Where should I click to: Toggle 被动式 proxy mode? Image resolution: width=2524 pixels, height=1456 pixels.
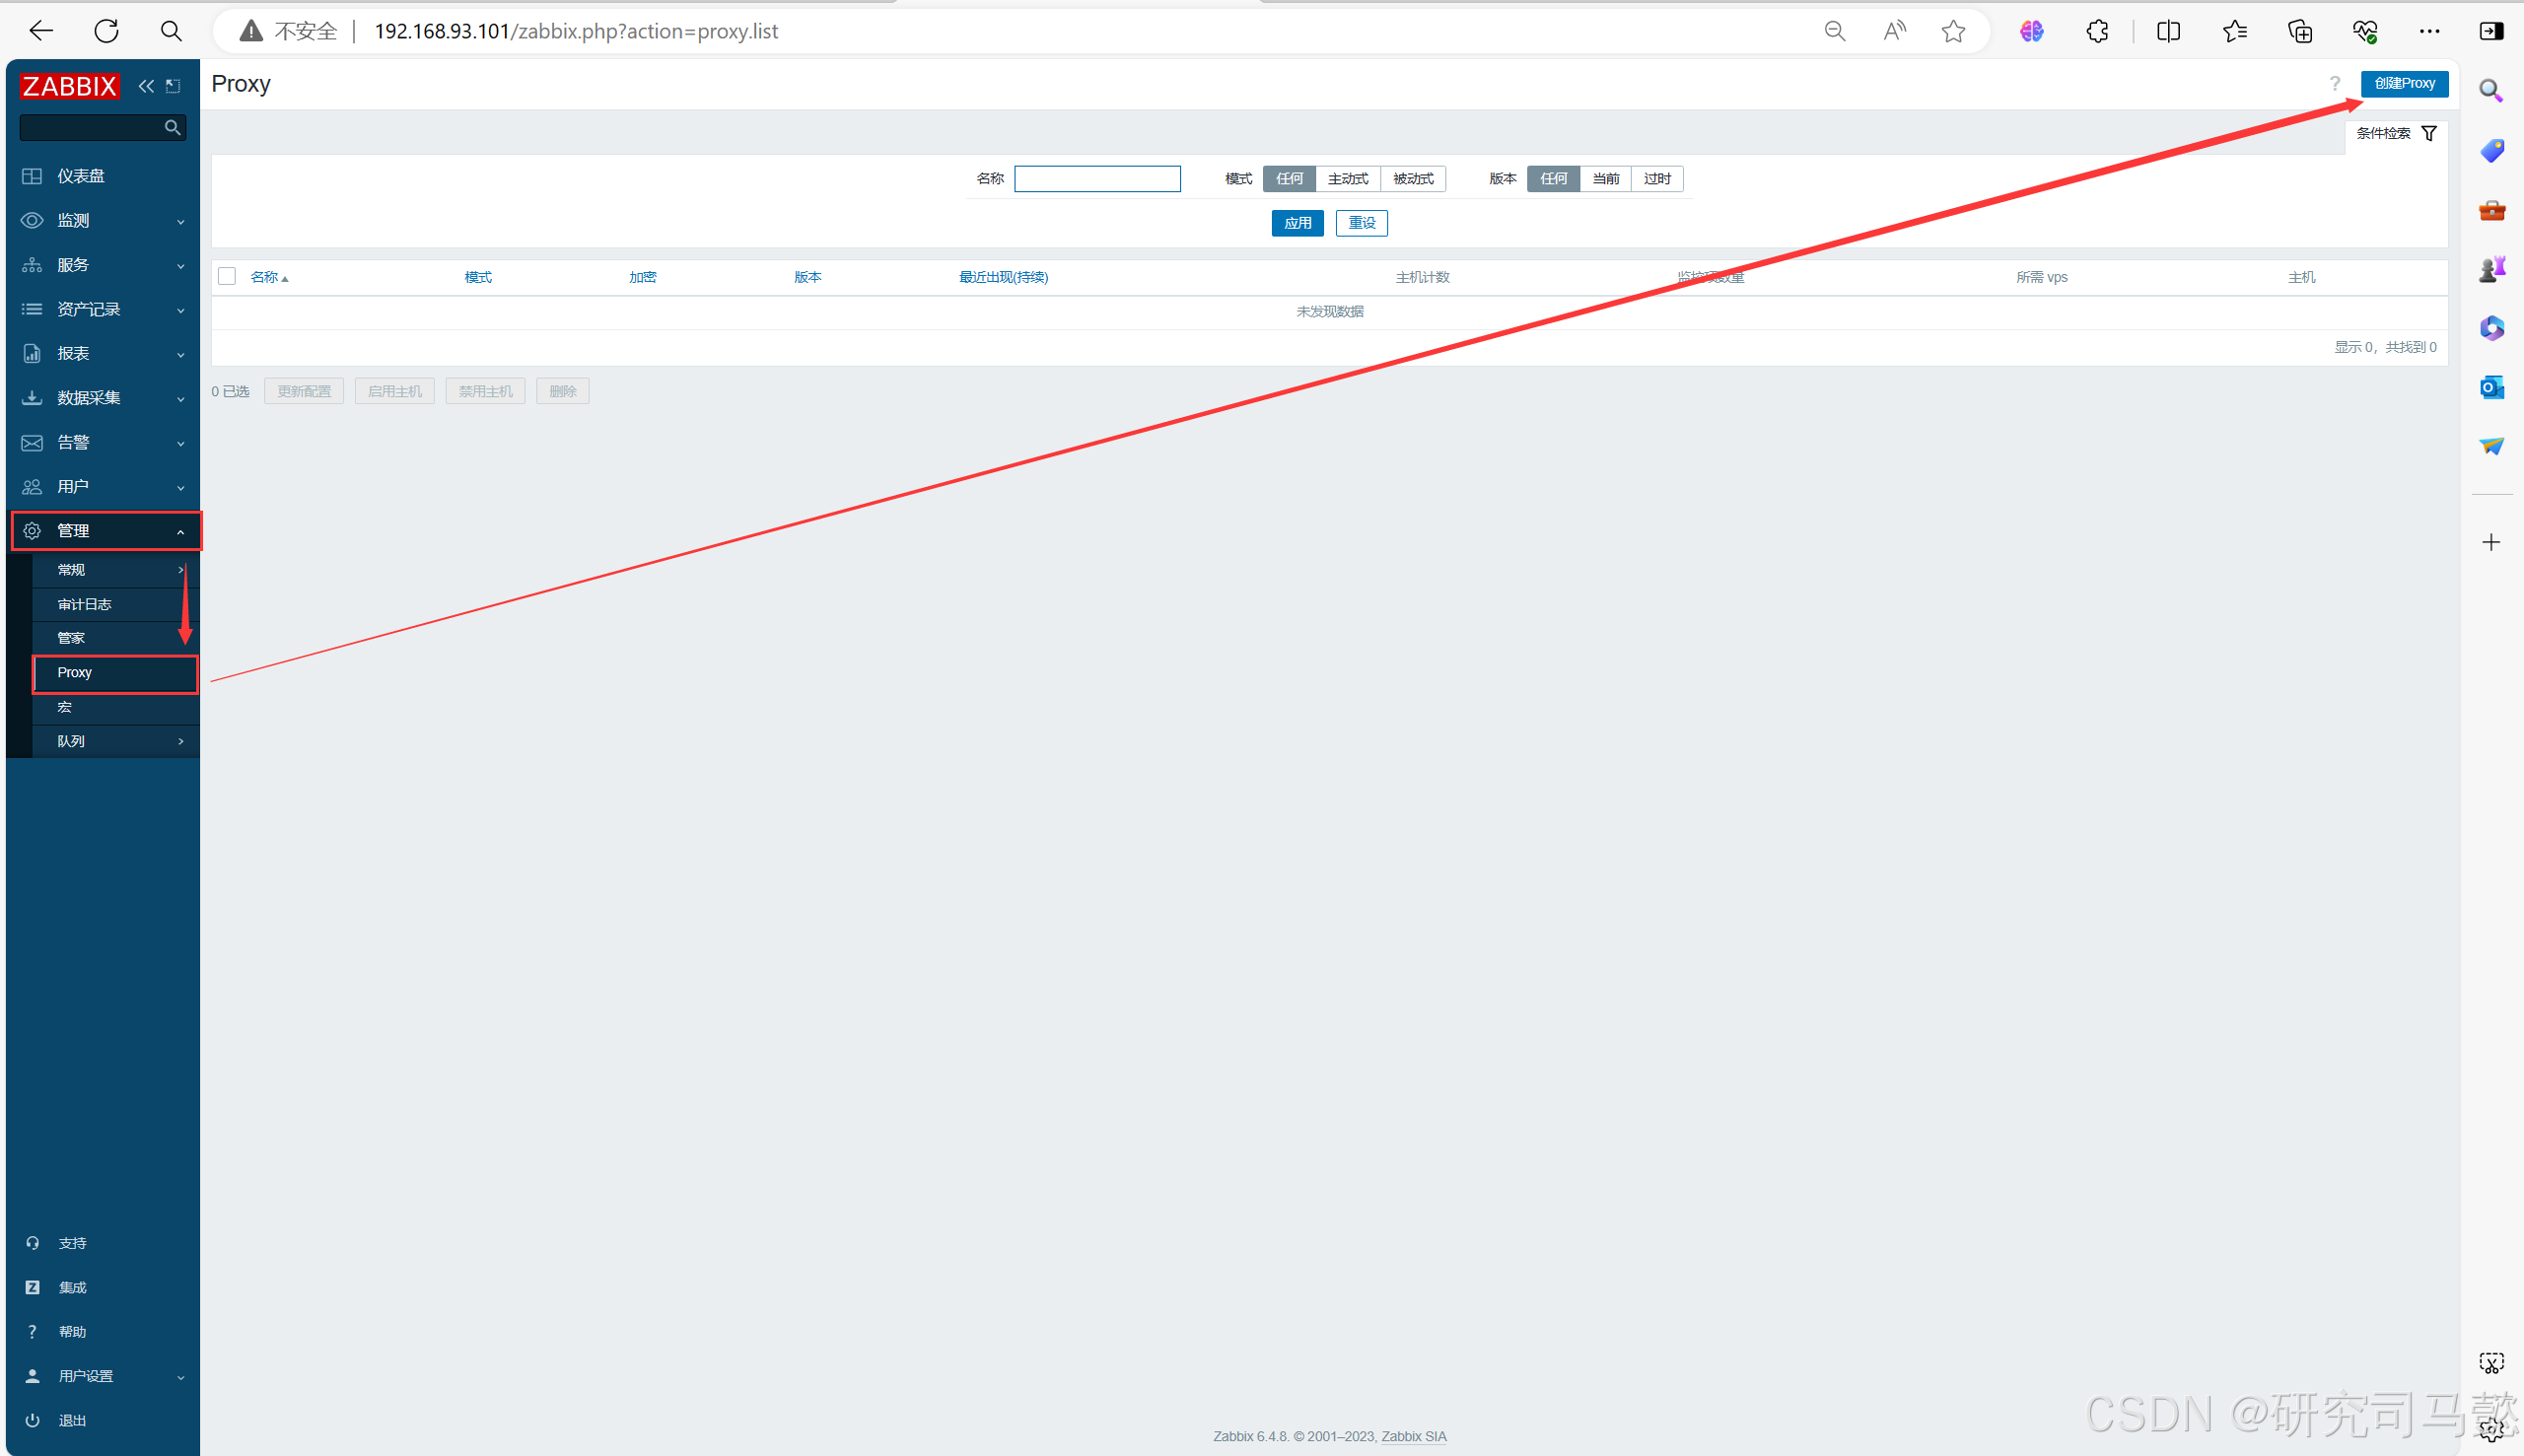pyautogui.click(x=1411, y=176)
